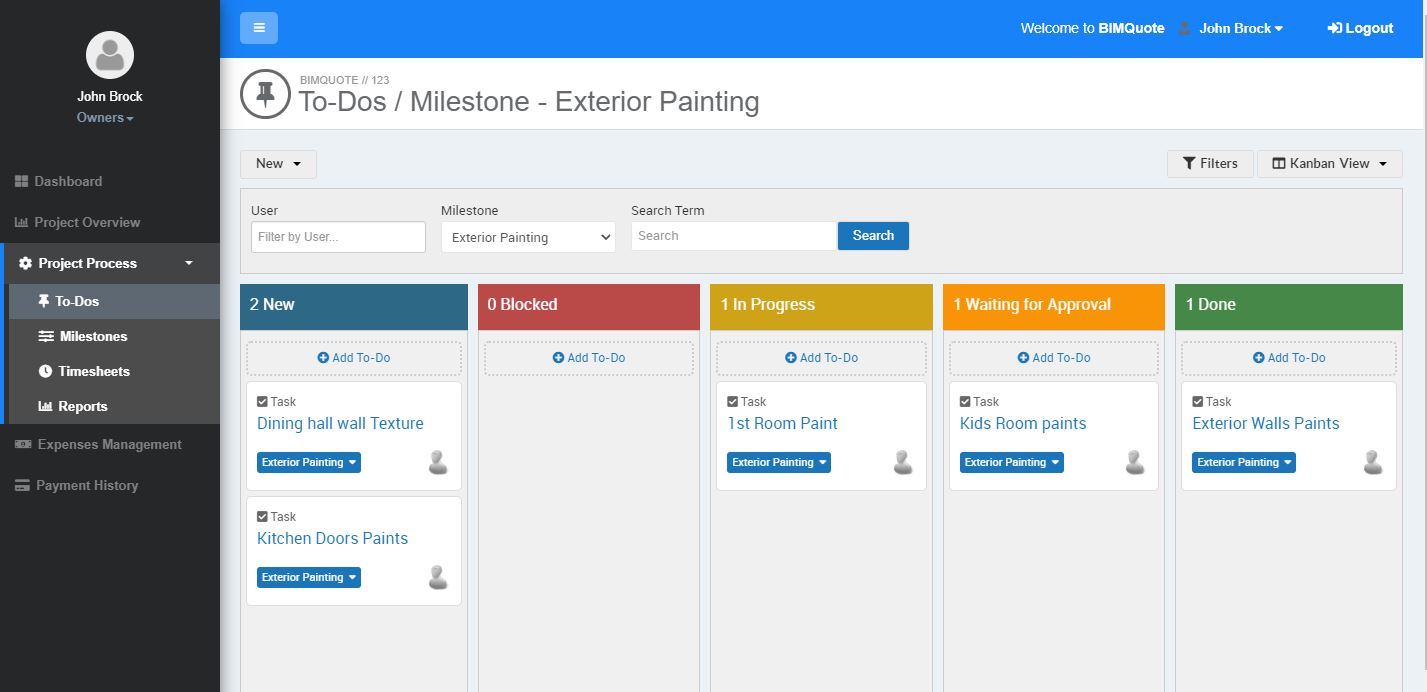Open the Kids Room paints task
Screen dimensions: 1427x692
[x=1023, y=424]
